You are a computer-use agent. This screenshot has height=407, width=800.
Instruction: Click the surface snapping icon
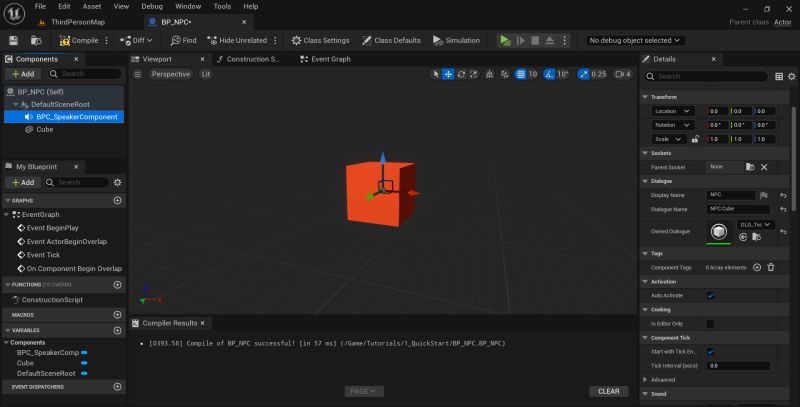pos(505,74)
